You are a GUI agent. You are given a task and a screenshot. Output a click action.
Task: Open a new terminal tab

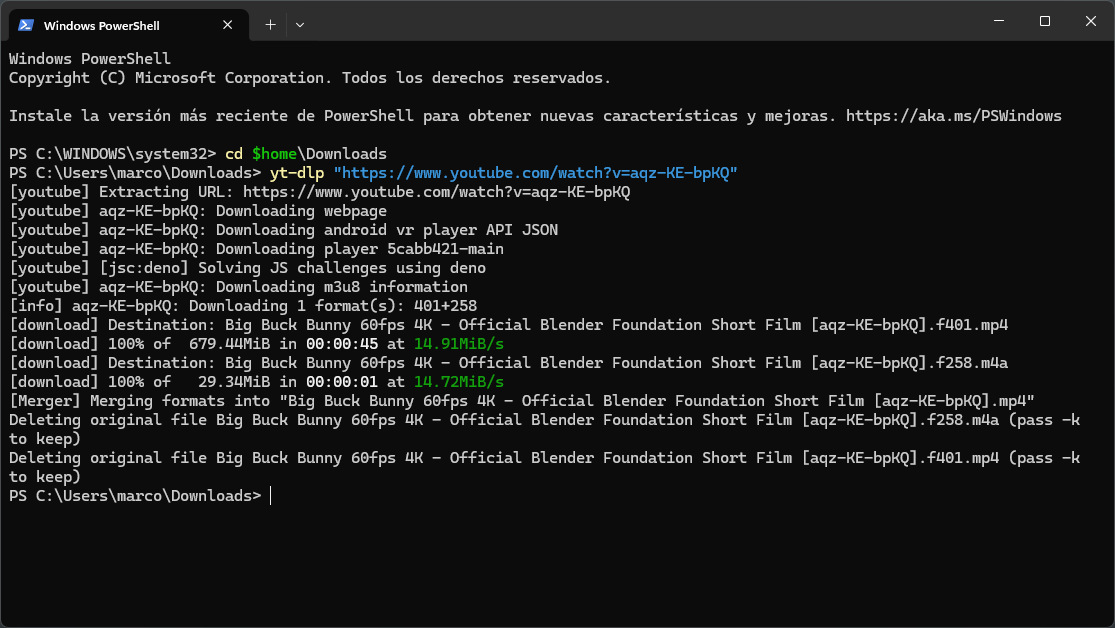[x=270, y=25]
